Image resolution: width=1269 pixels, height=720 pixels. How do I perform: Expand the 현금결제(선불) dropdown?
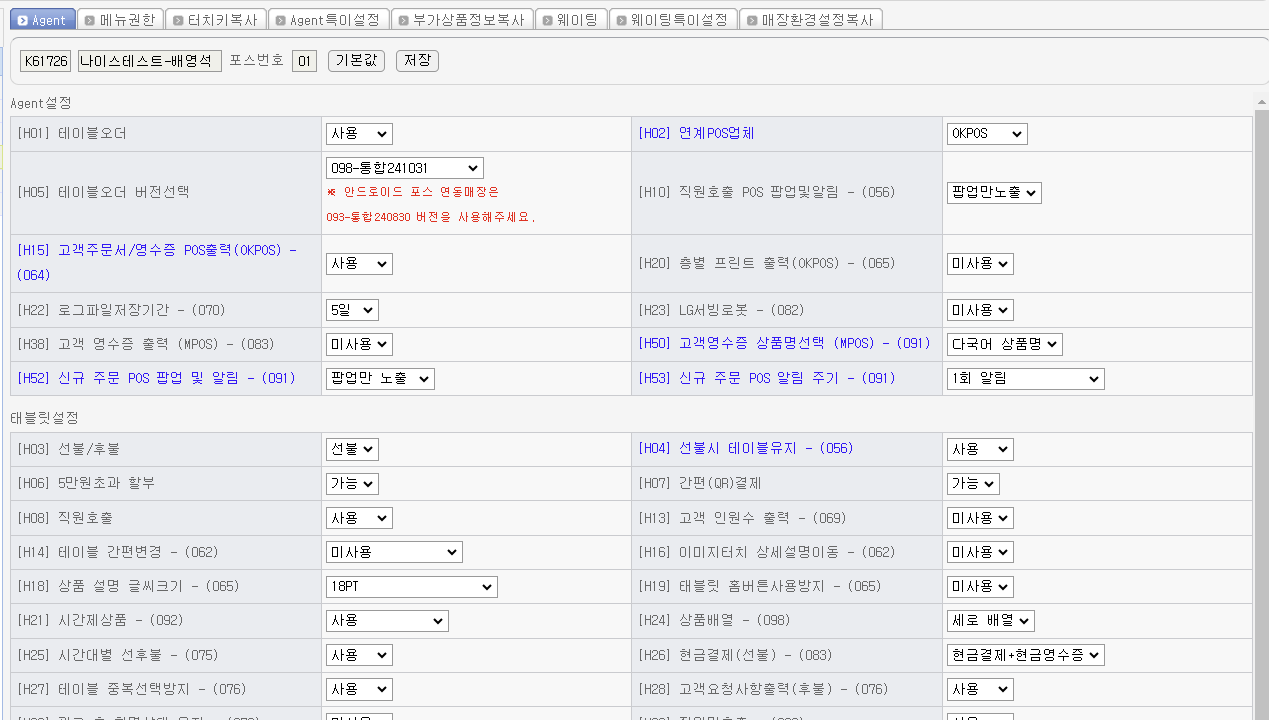(x=1025, y=655)
